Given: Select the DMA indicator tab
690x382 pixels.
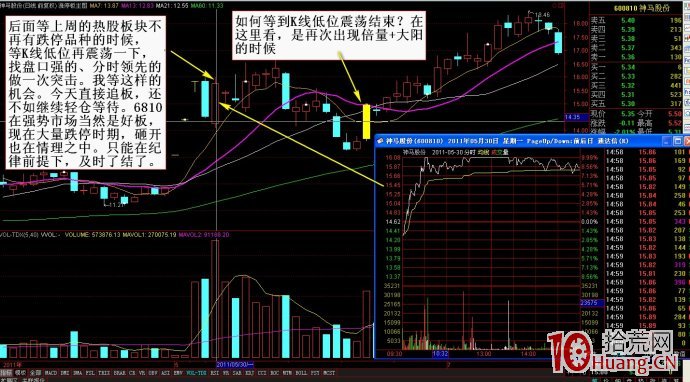Looking at the screenshot, I should coord(77,372).
